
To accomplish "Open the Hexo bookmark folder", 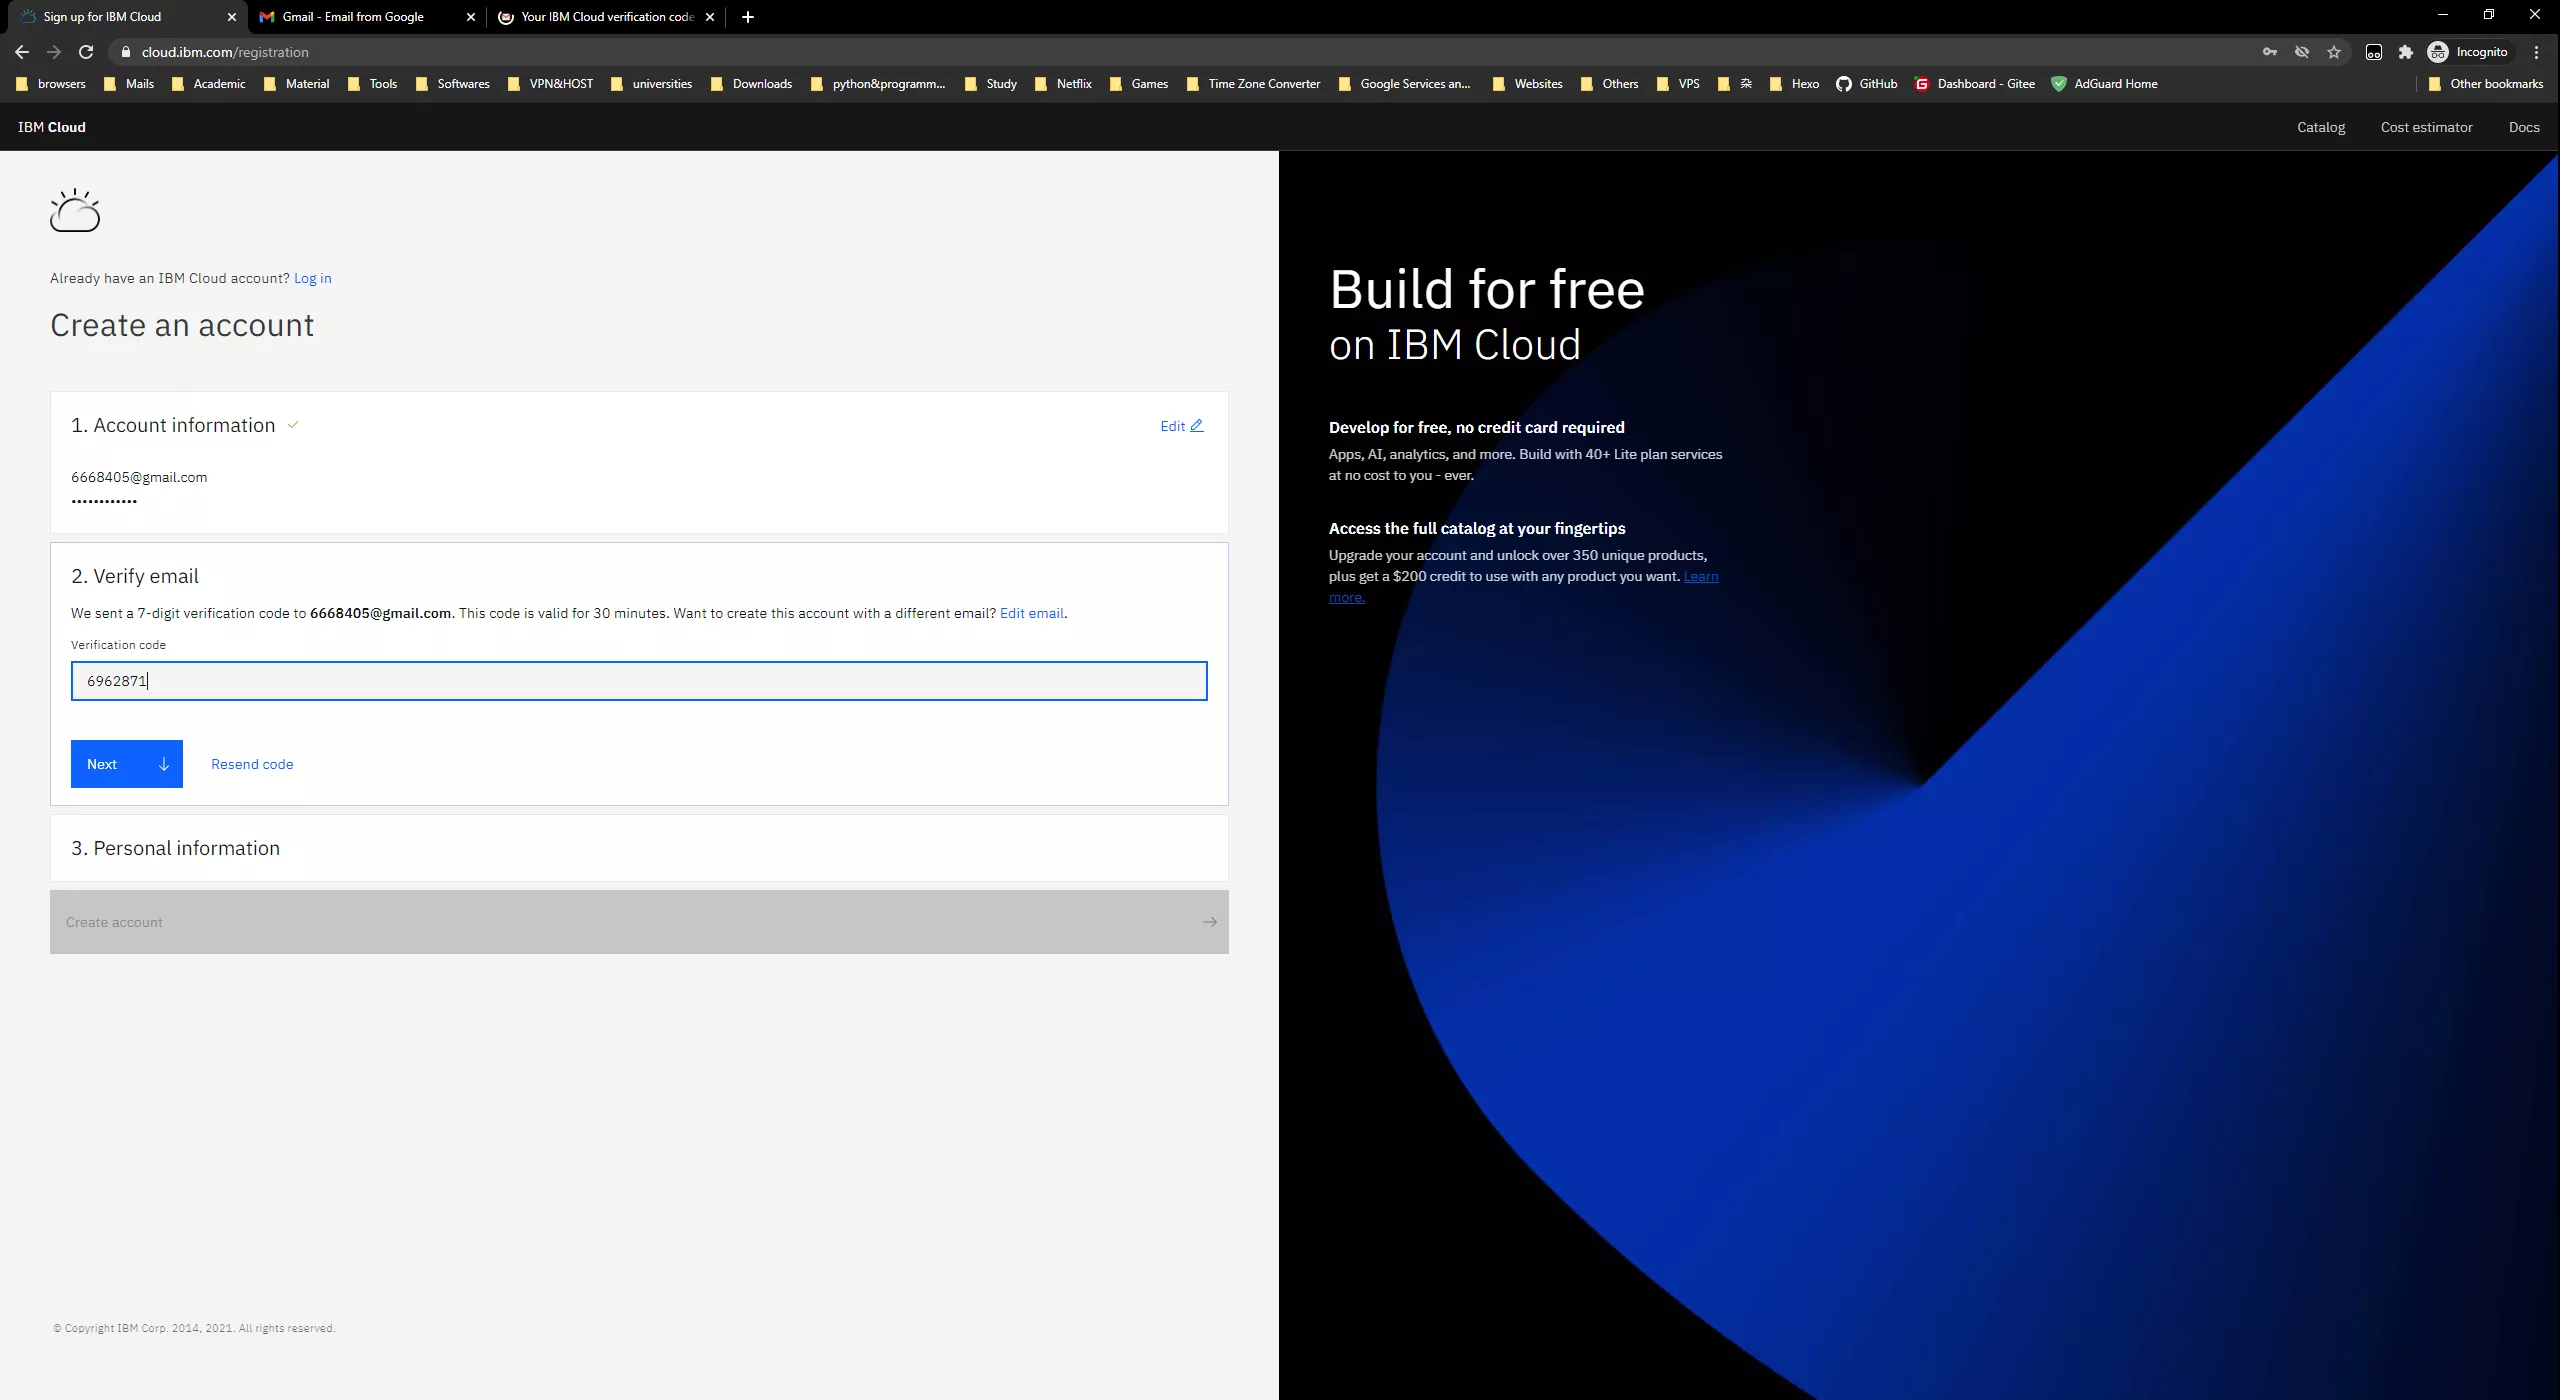I will (x=1794, y=84).
